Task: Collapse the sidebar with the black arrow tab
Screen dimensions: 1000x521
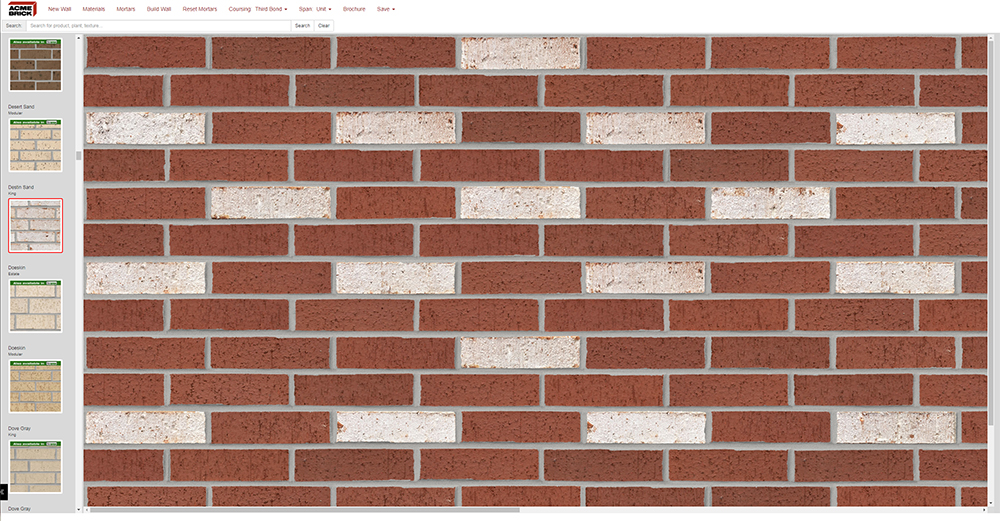Action: tap(3, 491)
